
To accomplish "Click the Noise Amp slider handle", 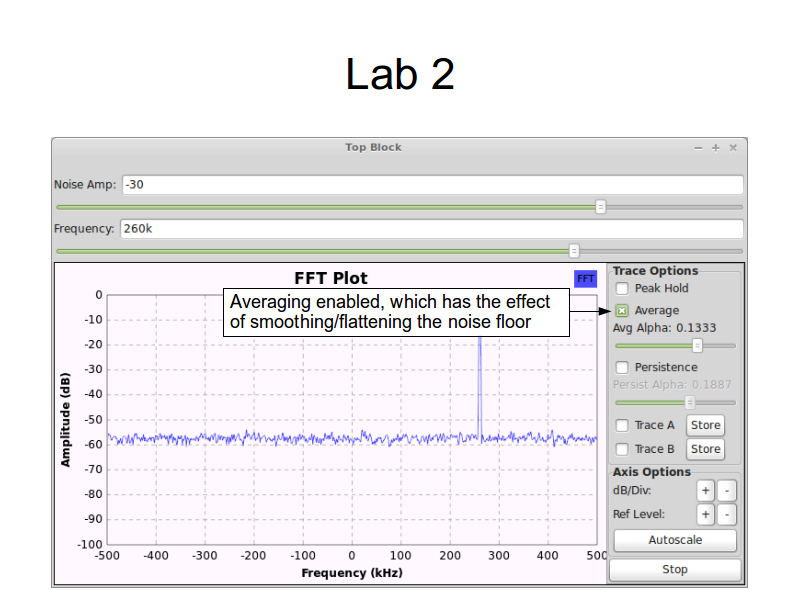I will pyautogui.click(x=601, y=207).
